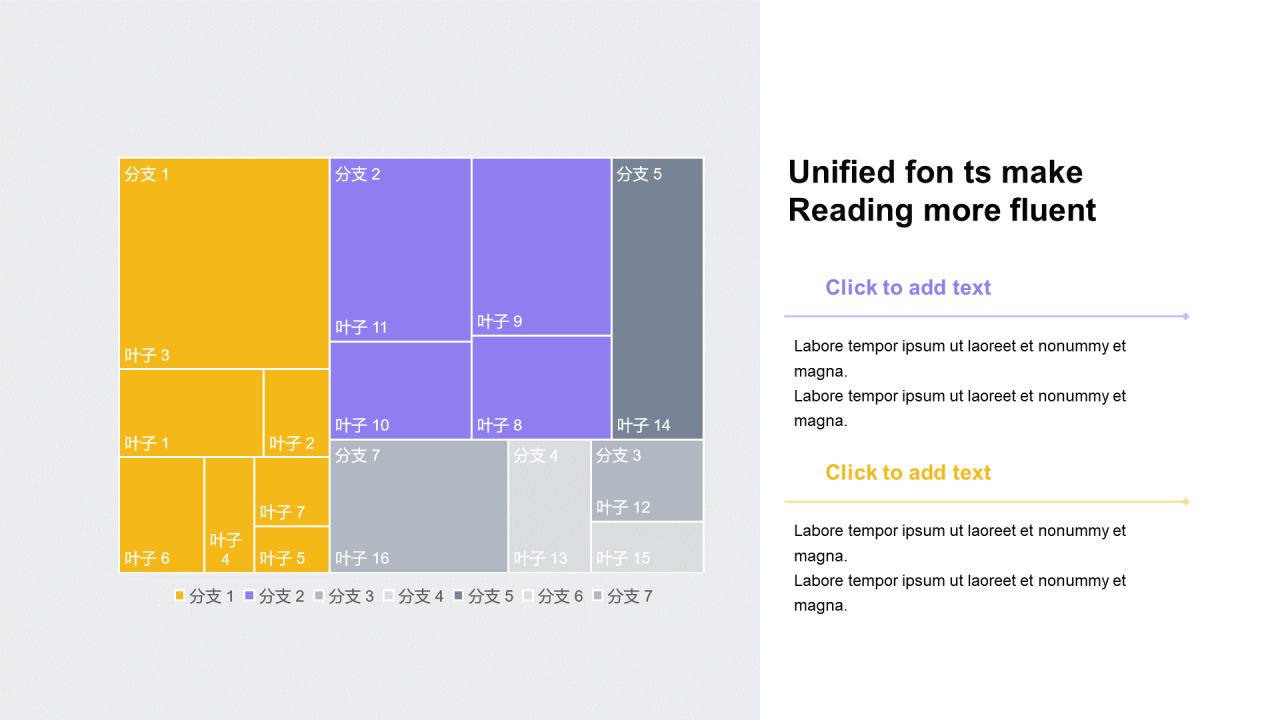Click the purple "Click to add text" heading
The image size is (1280, 720).
908,288
